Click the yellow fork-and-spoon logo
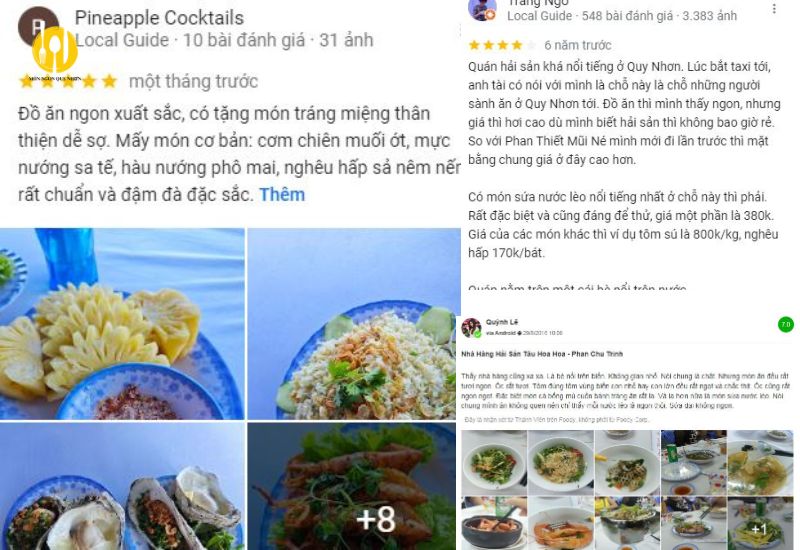800x550 pixels. [x=55, y=49]
